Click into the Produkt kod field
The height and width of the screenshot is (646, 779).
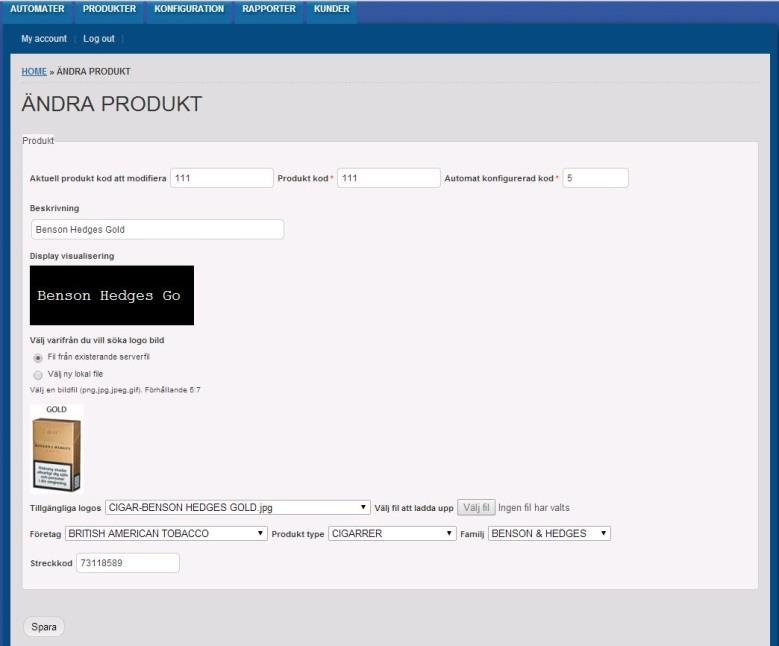tap(389, 178)
